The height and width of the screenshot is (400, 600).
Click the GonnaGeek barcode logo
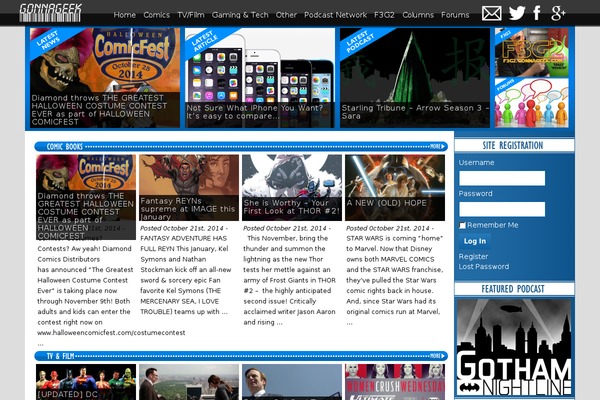[50, 13]
